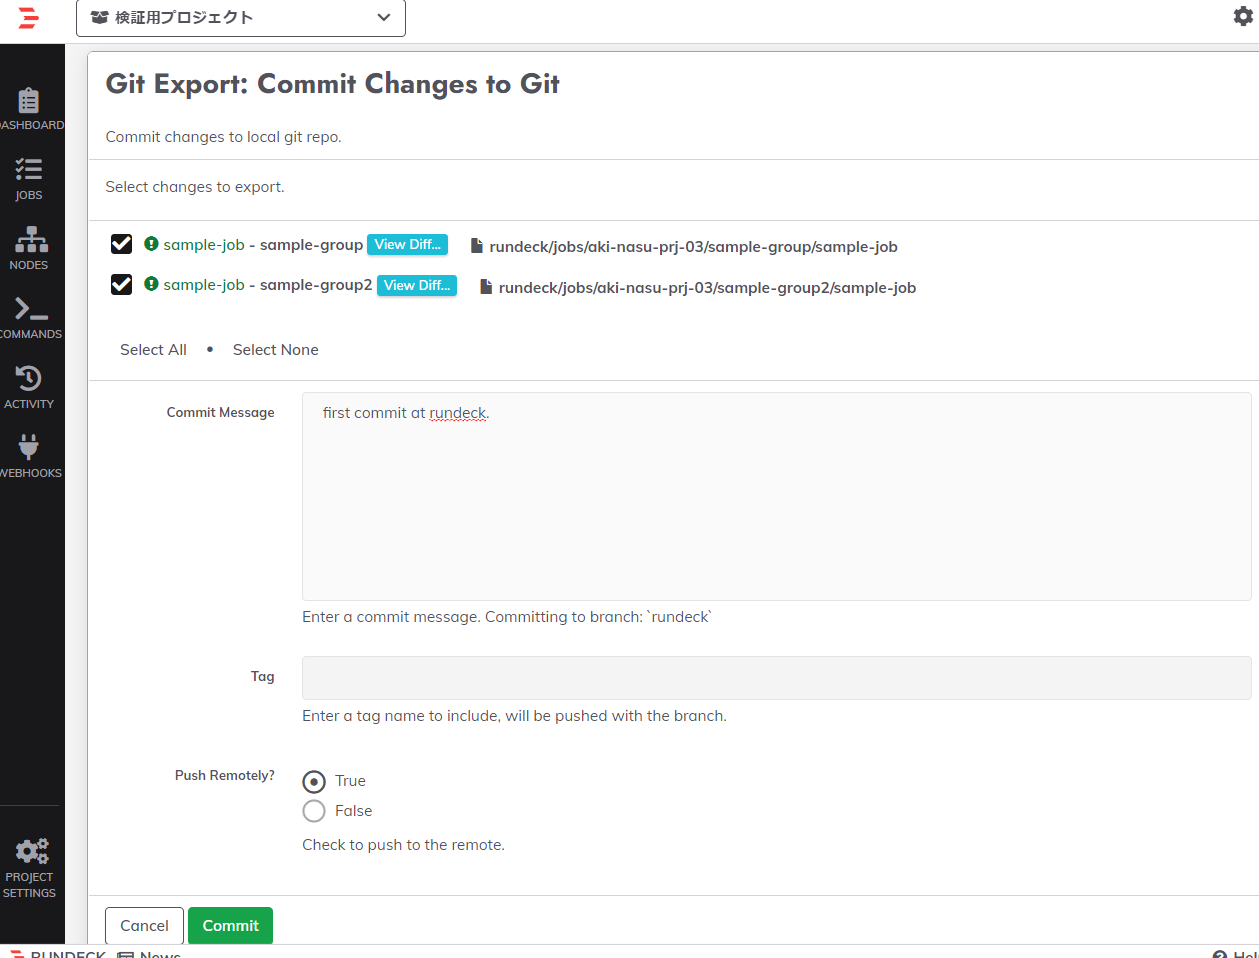The image size is (1259, 958).
Task: Select False for Push Remotely
Action: point(314,811)
